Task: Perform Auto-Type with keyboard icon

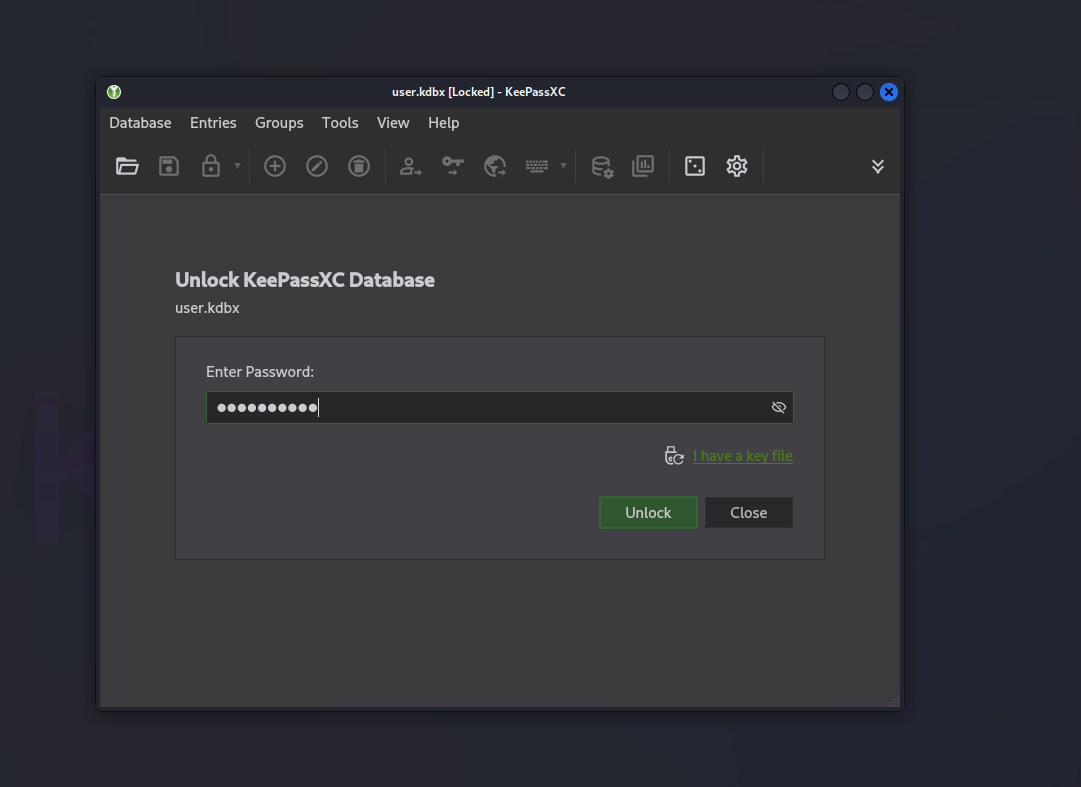Action: tap(537, 166)
